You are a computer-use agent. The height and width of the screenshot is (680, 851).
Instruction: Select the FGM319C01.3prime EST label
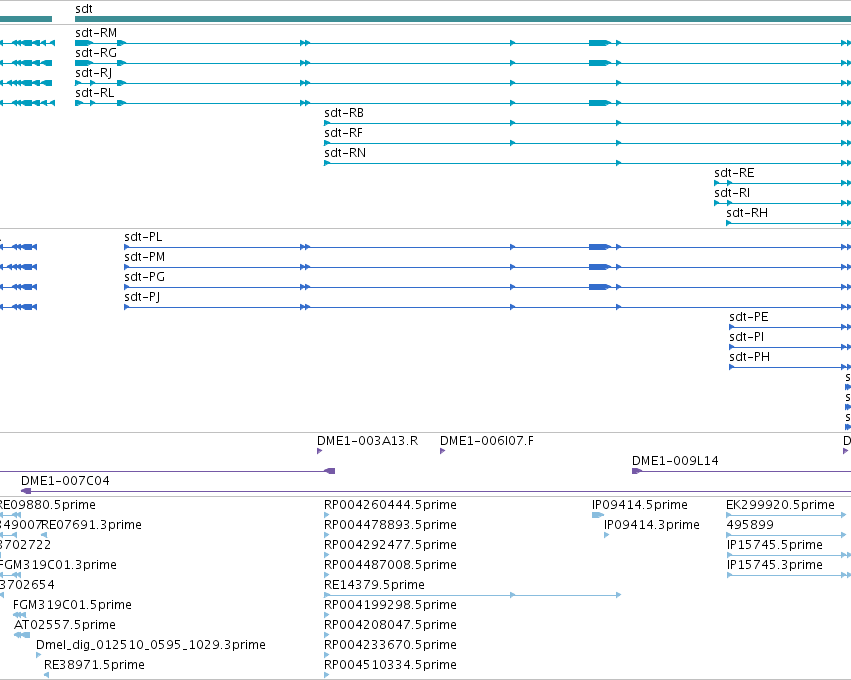58,565
